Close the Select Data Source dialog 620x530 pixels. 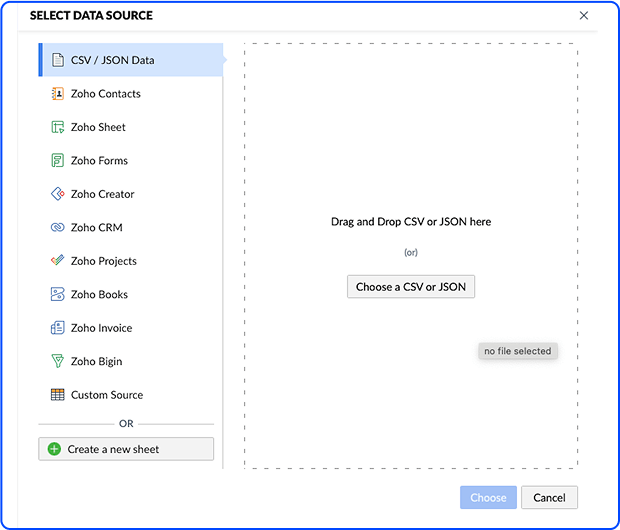(584, 15)
